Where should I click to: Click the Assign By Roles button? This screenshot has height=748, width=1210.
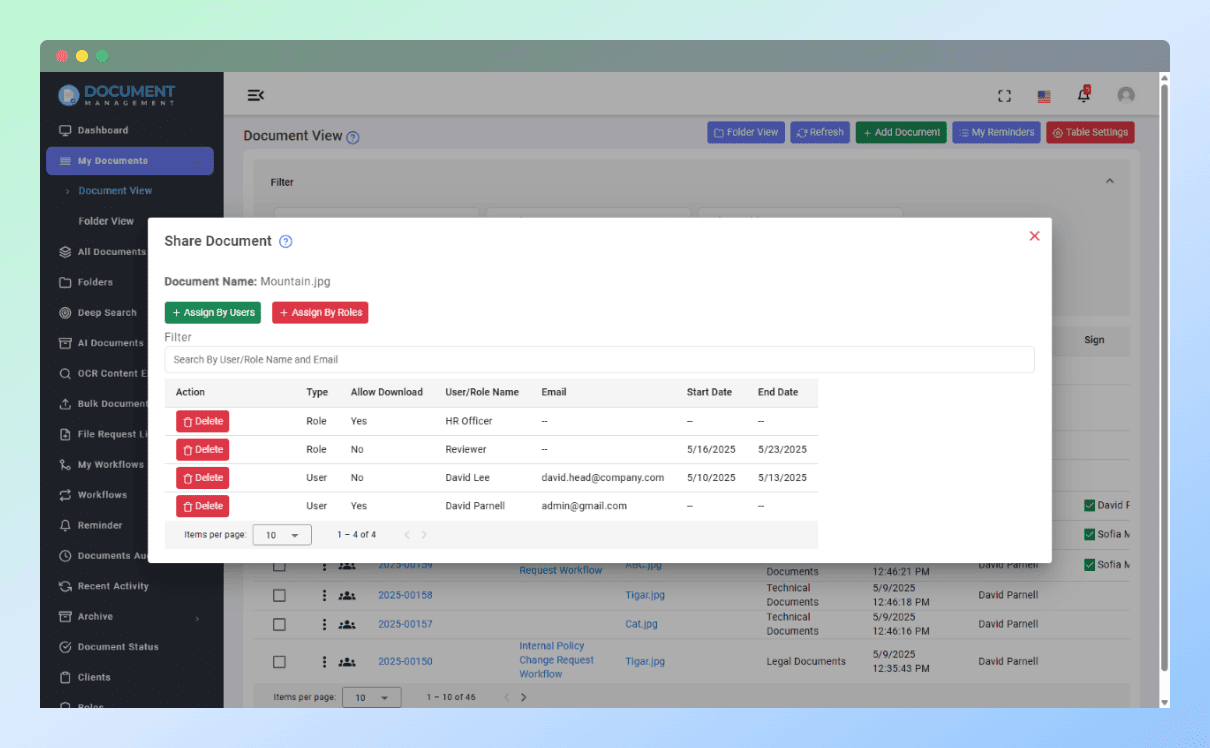(320, 312)
